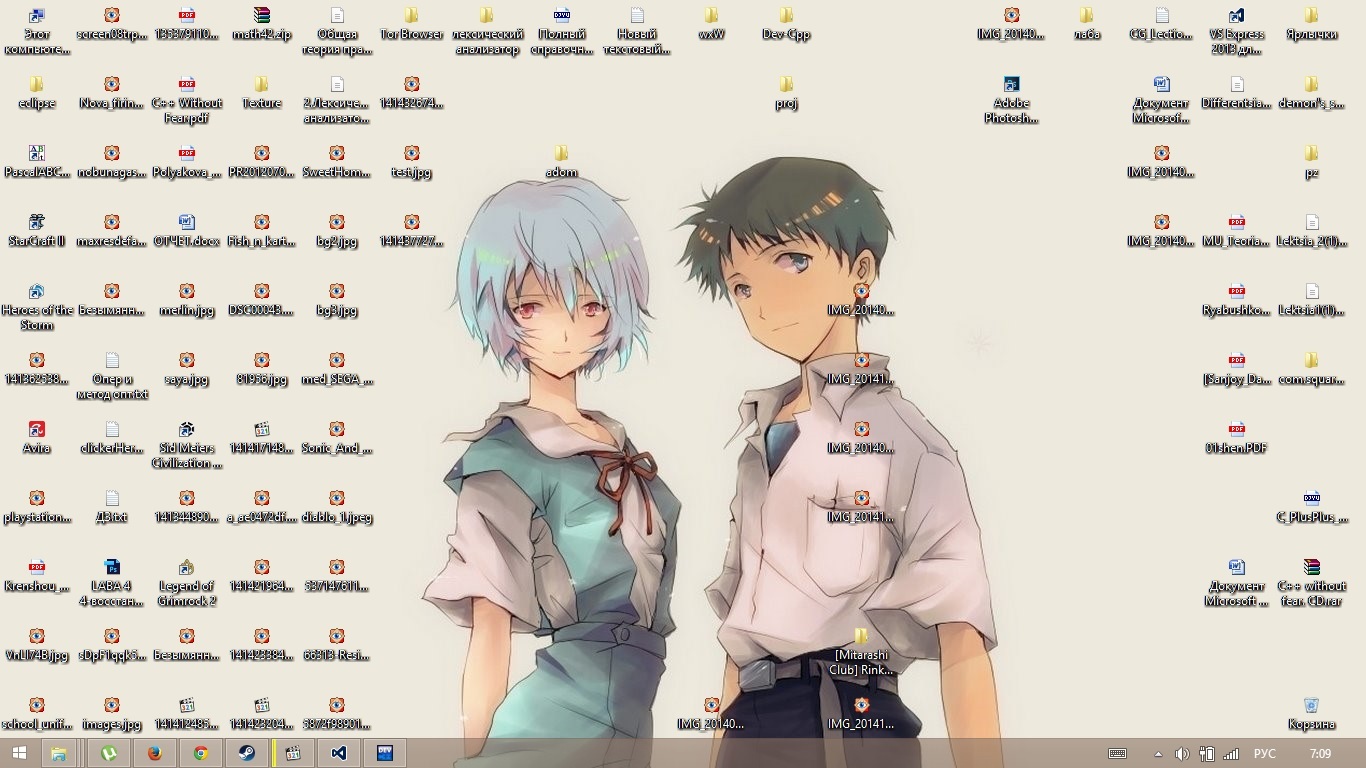Launch the Avira desktop shortcut
This screenshot has height=768, width=1366.
tap(37, 438)
